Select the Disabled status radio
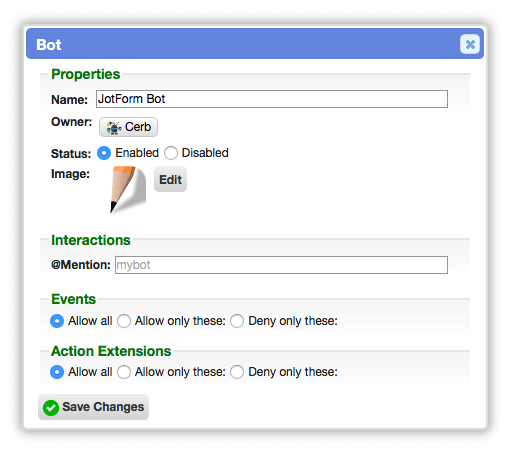508x449 pixels. point(171,153)
